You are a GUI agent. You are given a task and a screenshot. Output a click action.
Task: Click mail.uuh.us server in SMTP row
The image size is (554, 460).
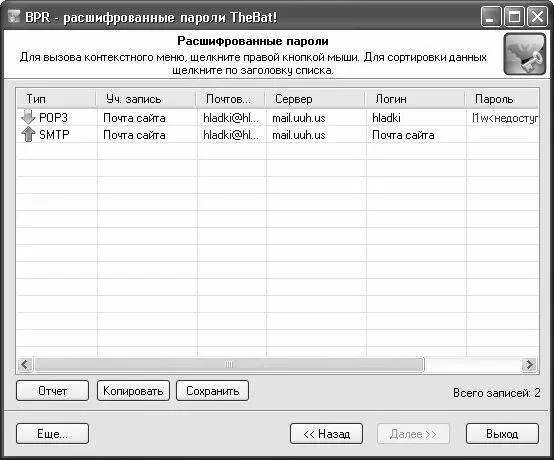[299, 135]
